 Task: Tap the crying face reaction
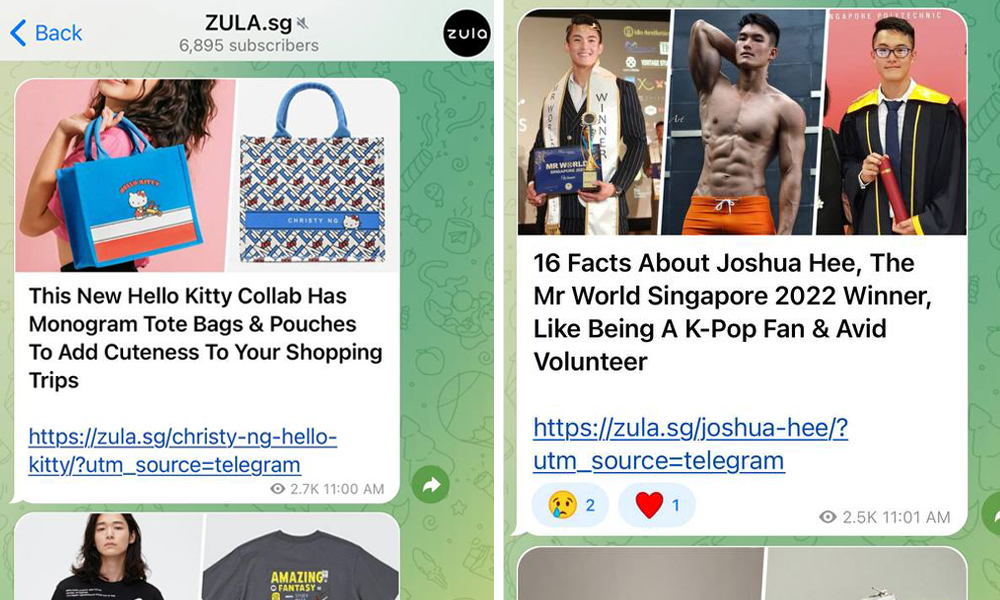coord(570,505)
